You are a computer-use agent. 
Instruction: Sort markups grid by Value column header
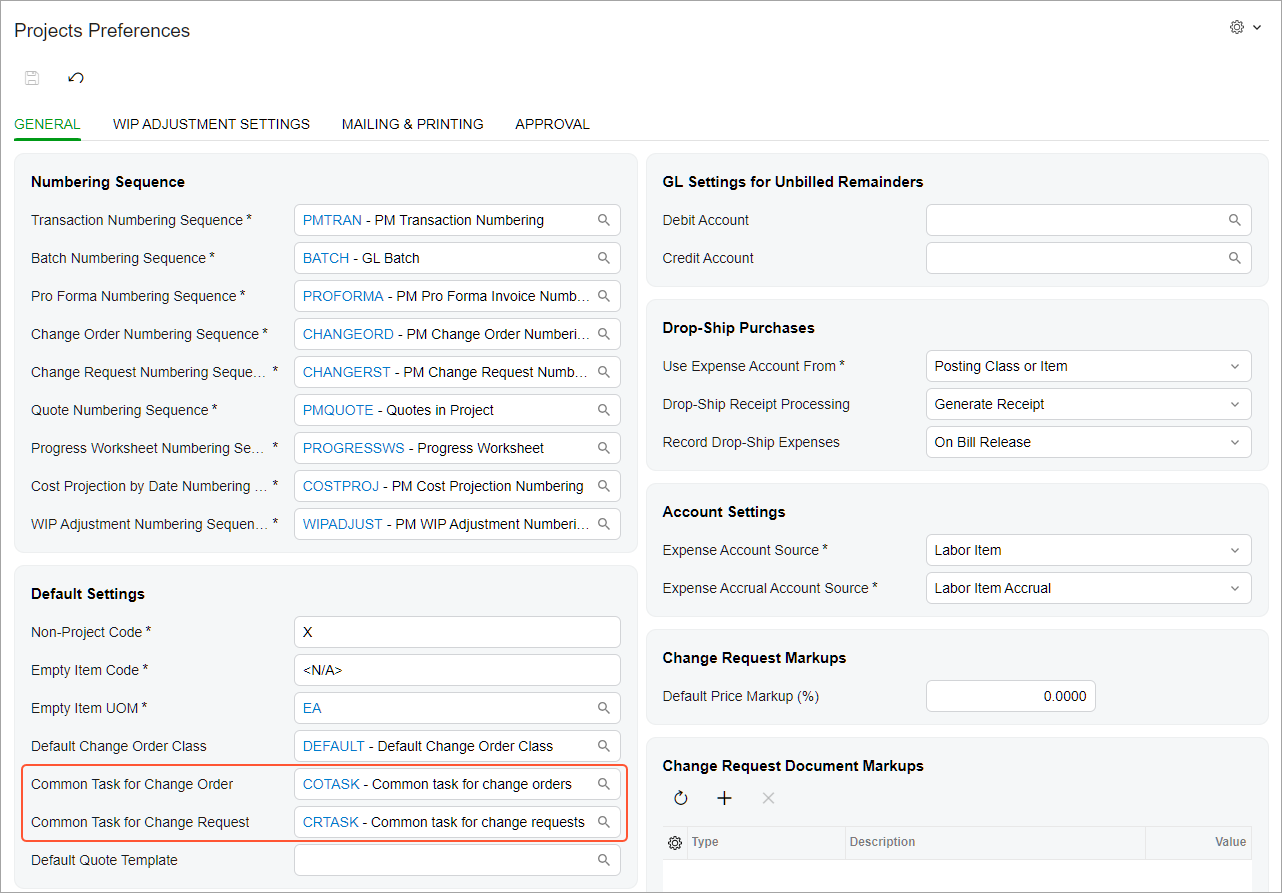tap(1199, 842)
